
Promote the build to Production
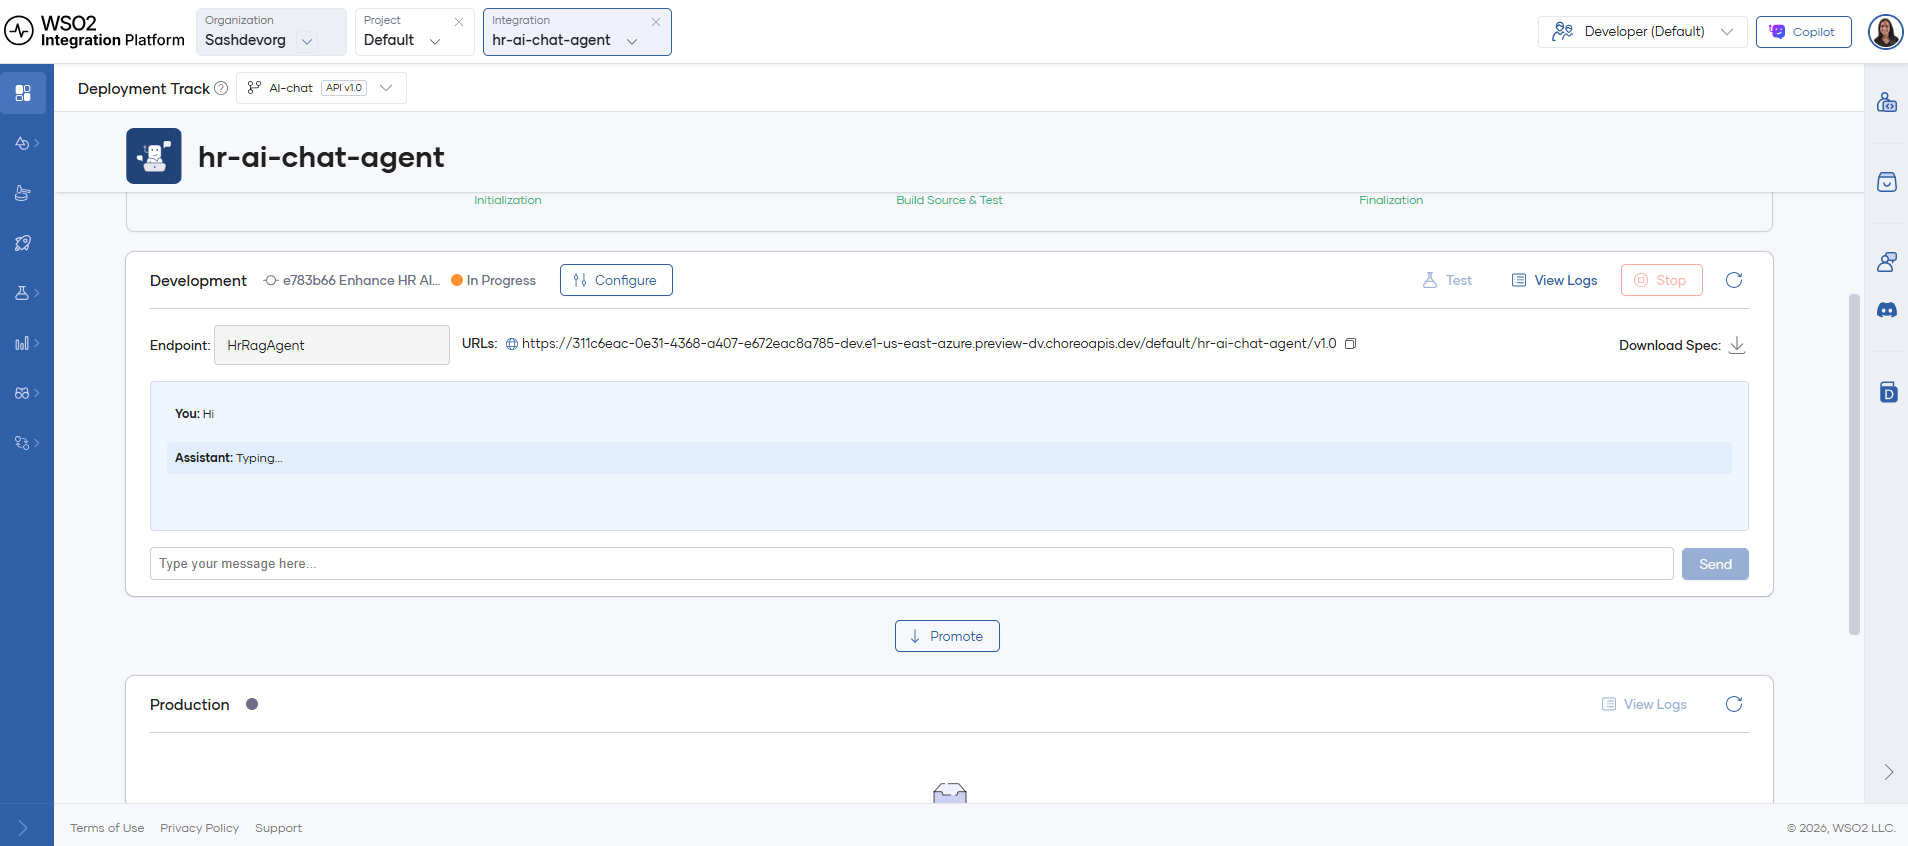947,636
